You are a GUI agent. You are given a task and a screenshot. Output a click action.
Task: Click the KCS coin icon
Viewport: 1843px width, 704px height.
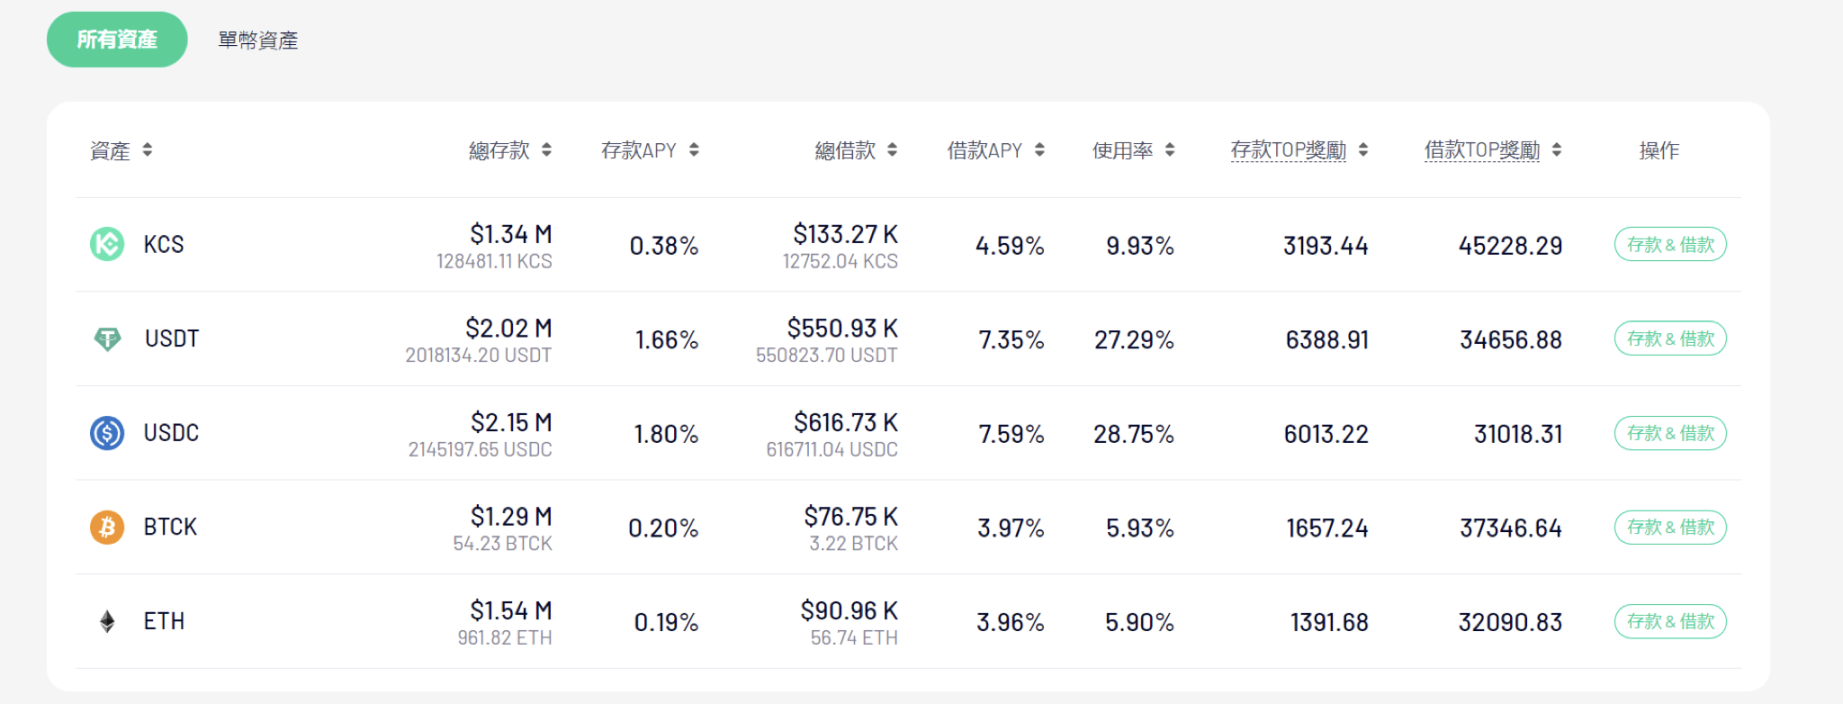pyautogui.click(x=107, y=244)
